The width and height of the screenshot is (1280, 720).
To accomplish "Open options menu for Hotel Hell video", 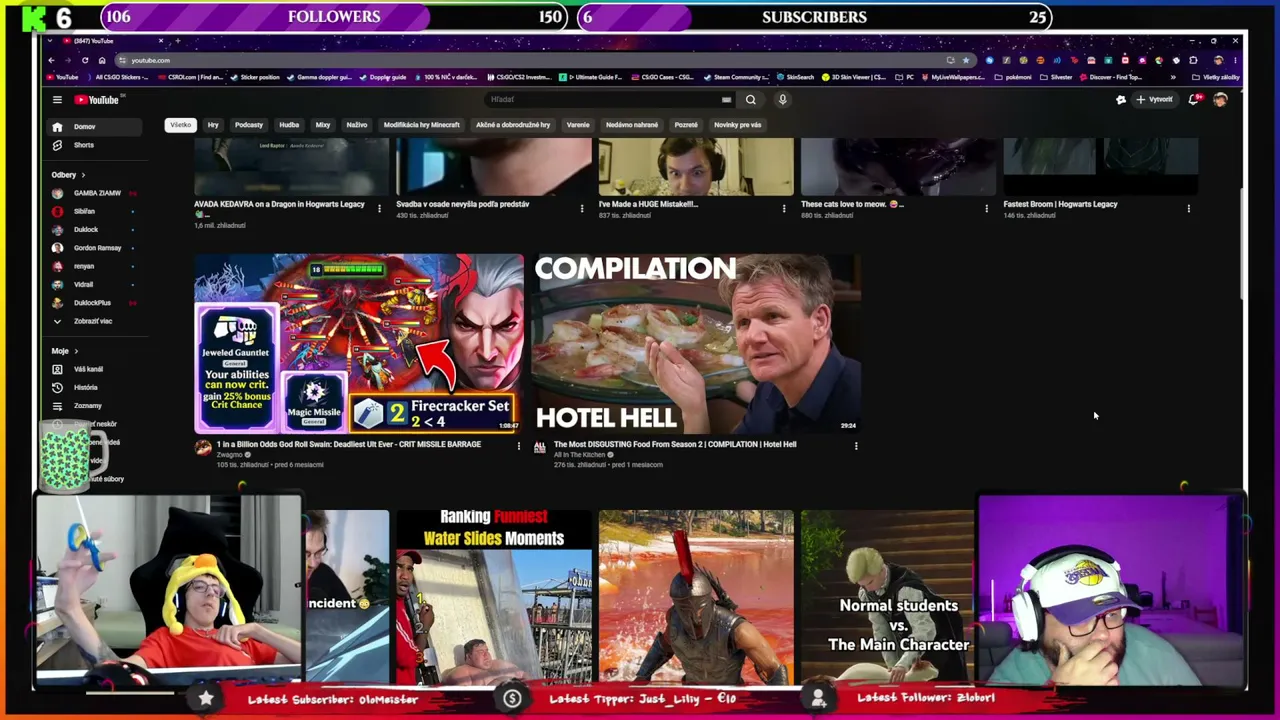I will pos(856,446).
